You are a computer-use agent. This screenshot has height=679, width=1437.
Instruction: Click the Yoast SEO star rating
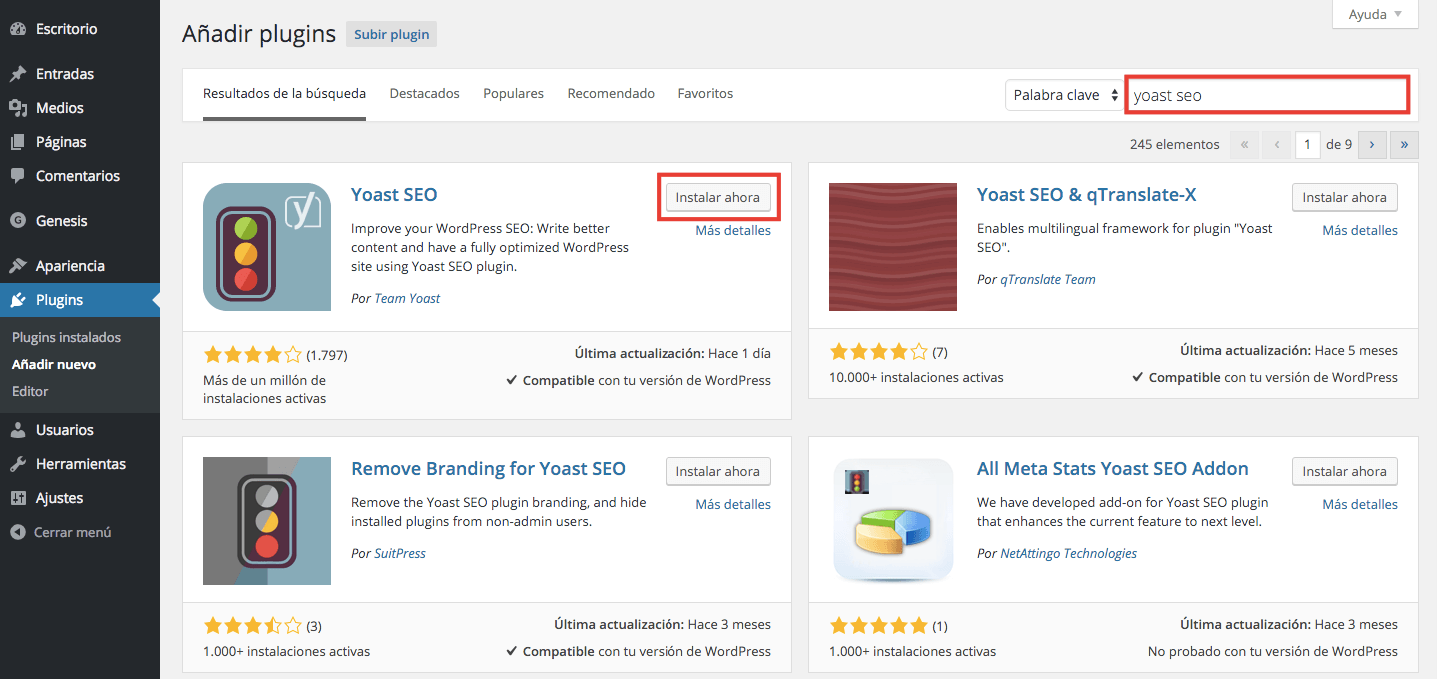pyautogui.click(x=252, y=354)
